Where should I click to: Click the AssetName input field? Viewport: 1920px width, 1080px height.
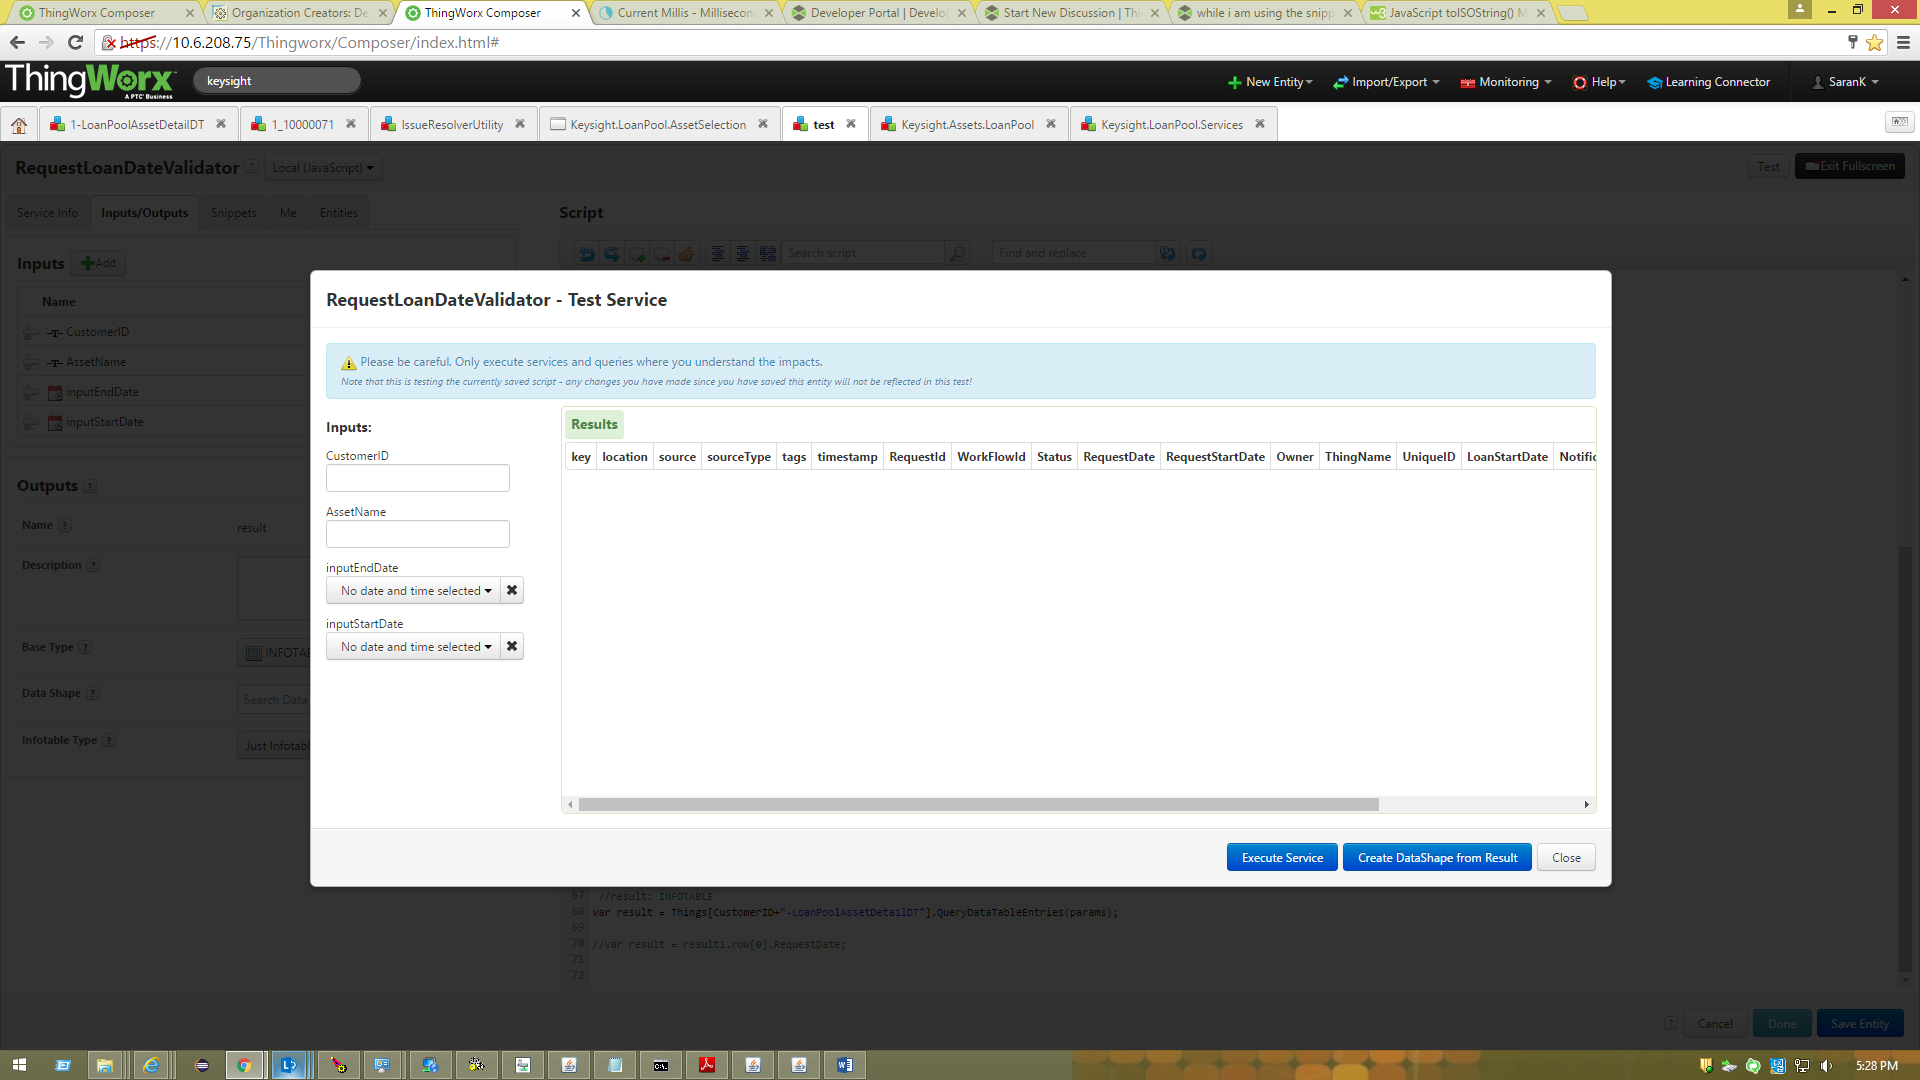click(418, 534)
